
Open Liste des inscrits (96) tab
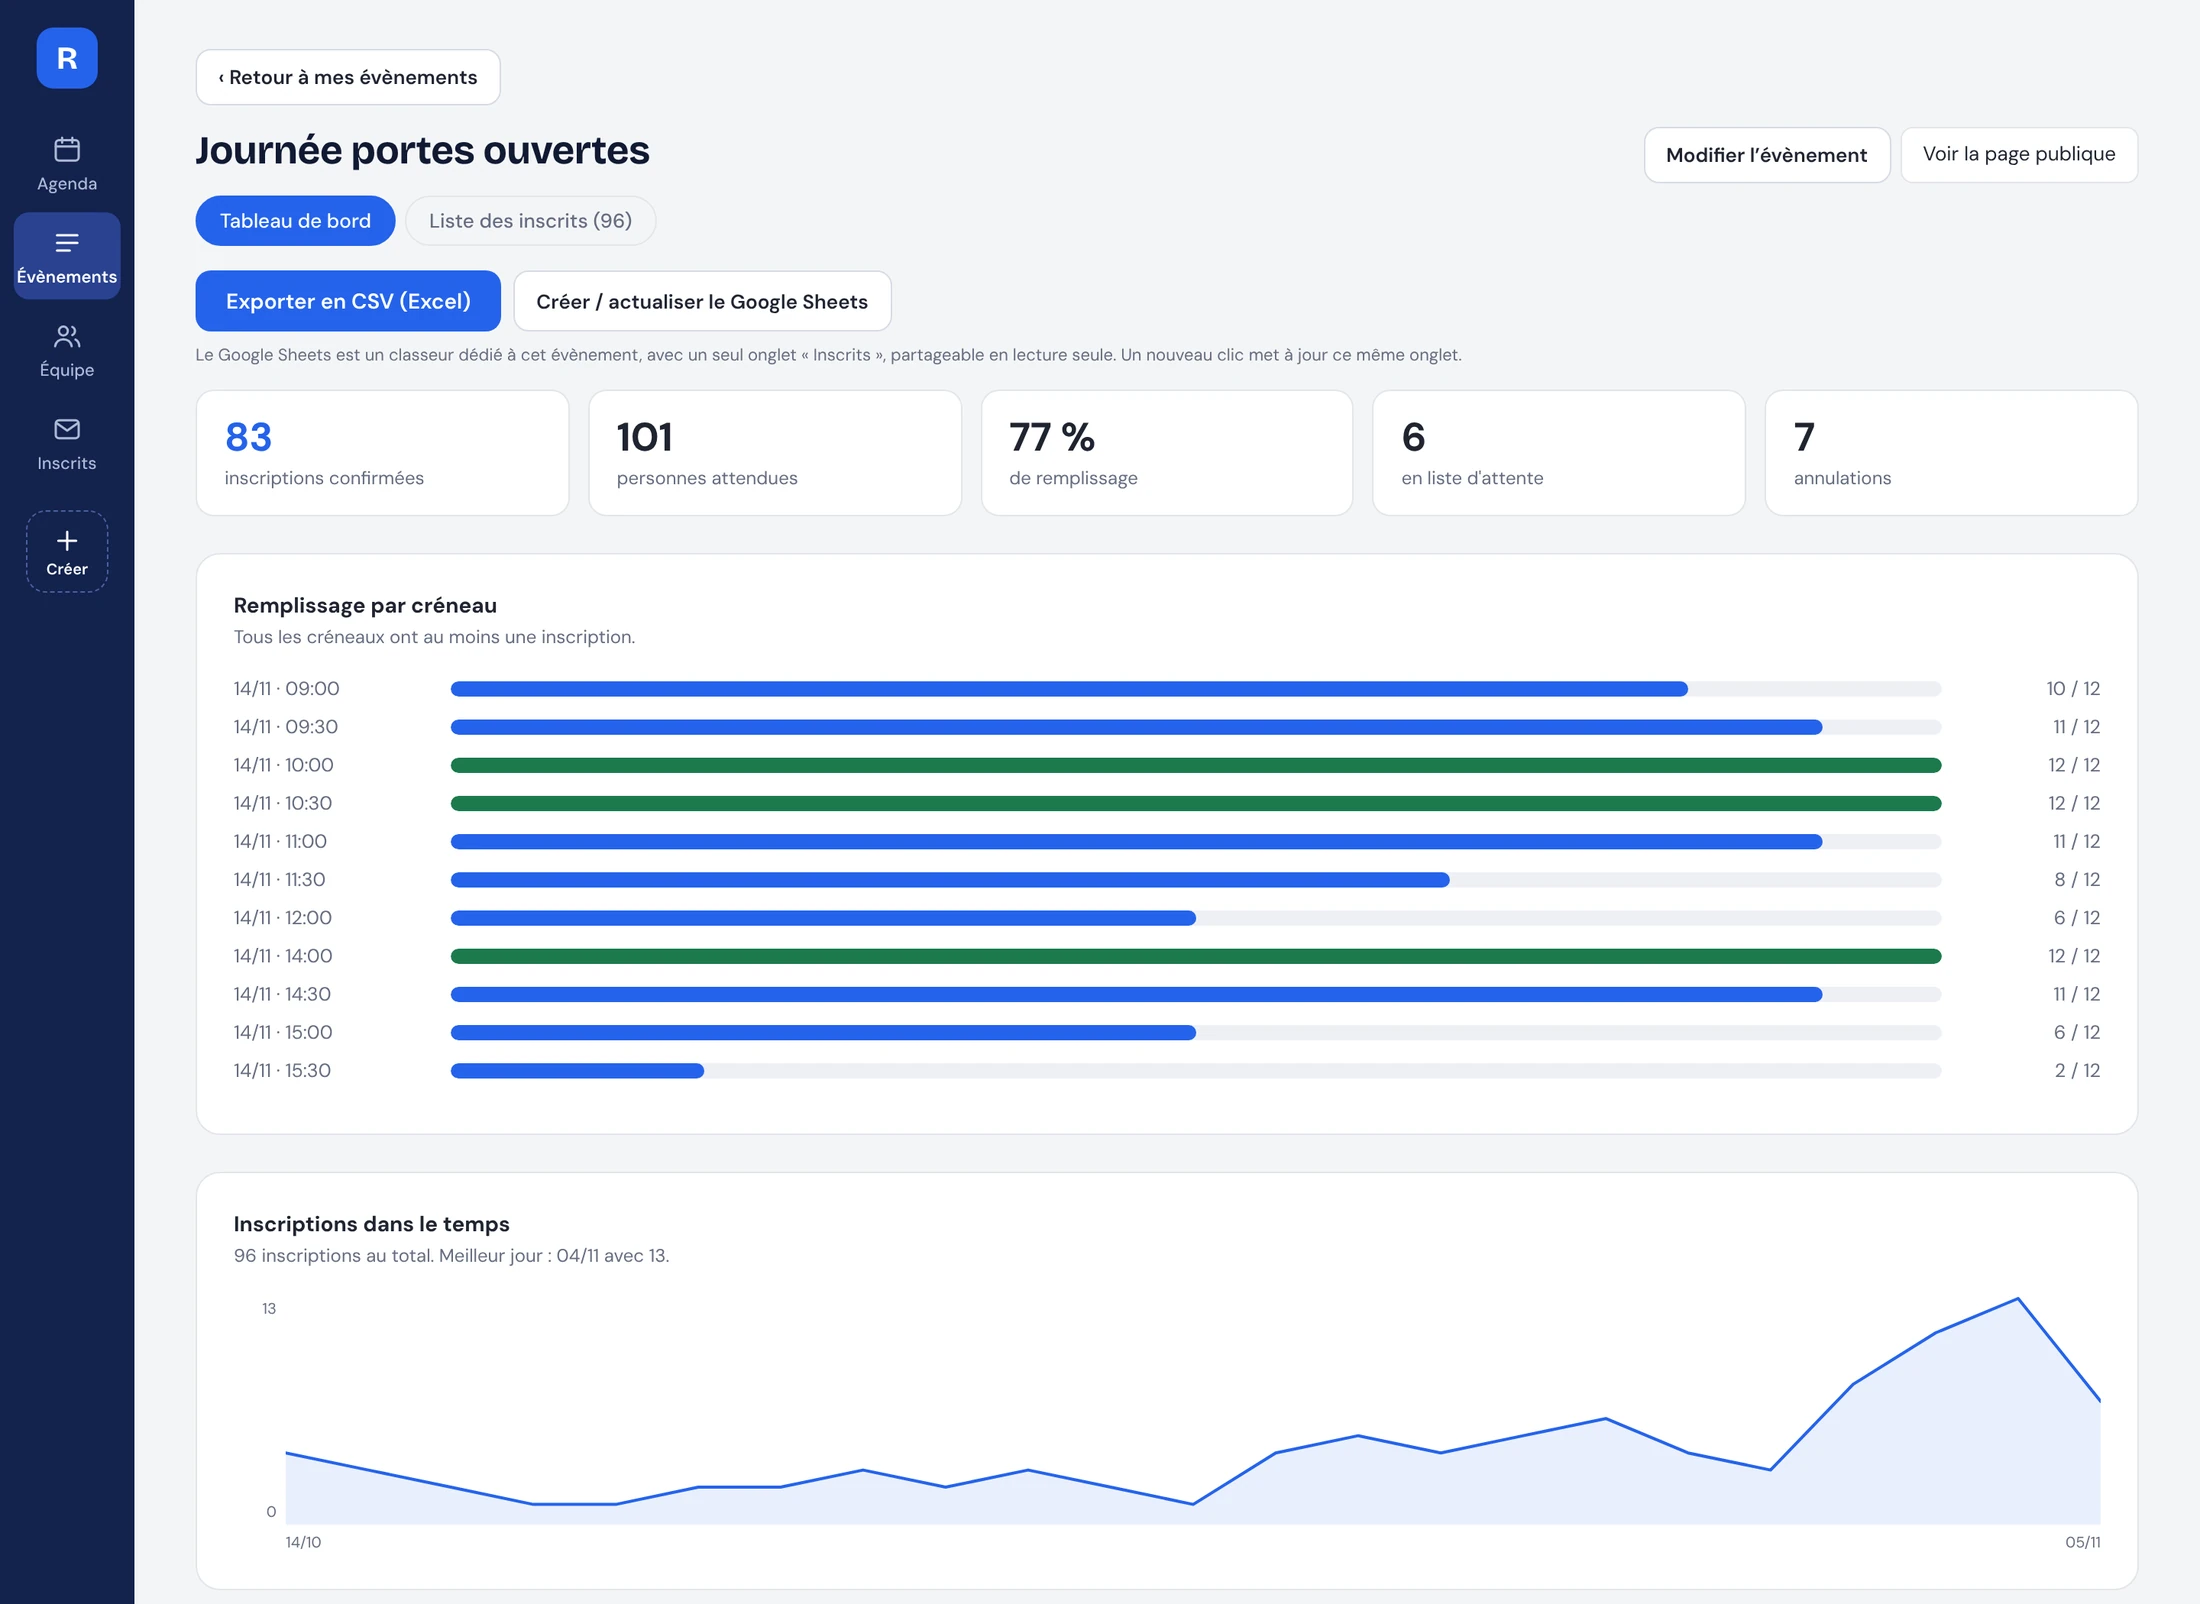coord(530,221)
